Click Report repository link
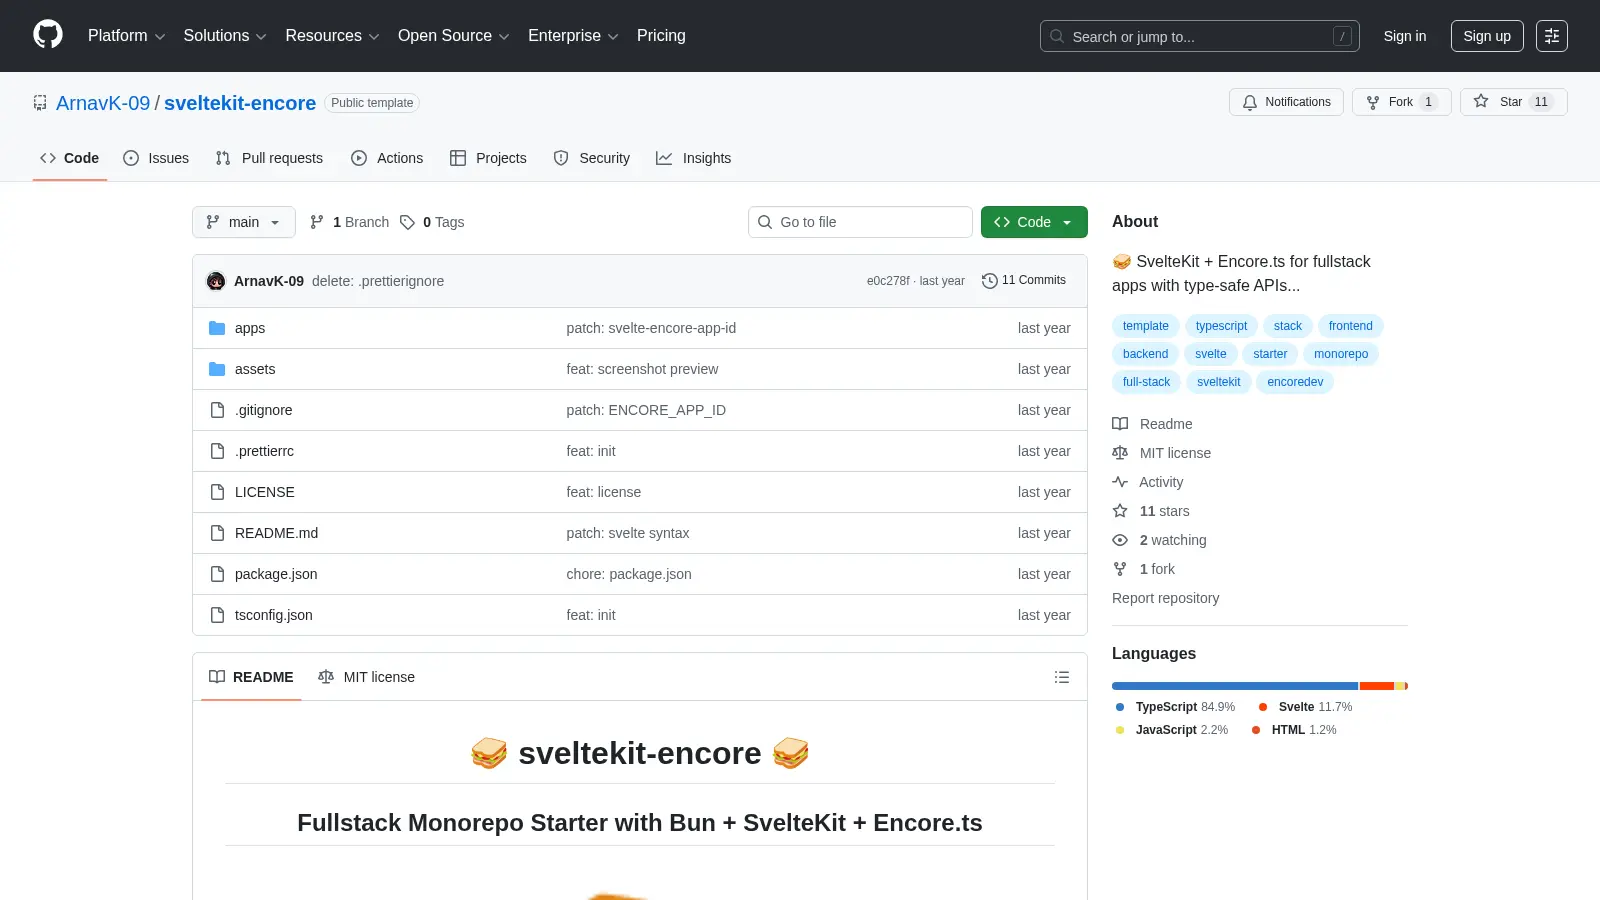This screenshot has width=1600, height=900. 1166,598
